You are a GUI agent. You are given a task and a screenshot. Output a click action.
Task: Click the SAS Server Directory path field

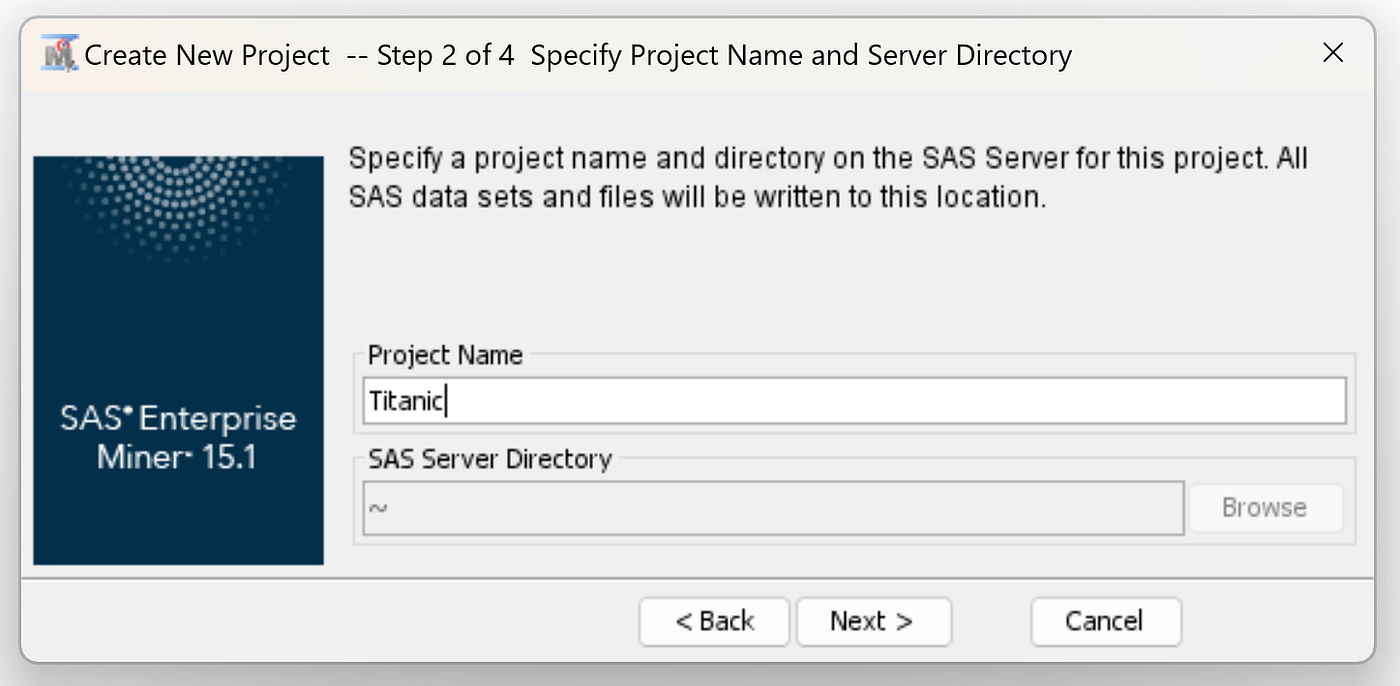[773, 508]
